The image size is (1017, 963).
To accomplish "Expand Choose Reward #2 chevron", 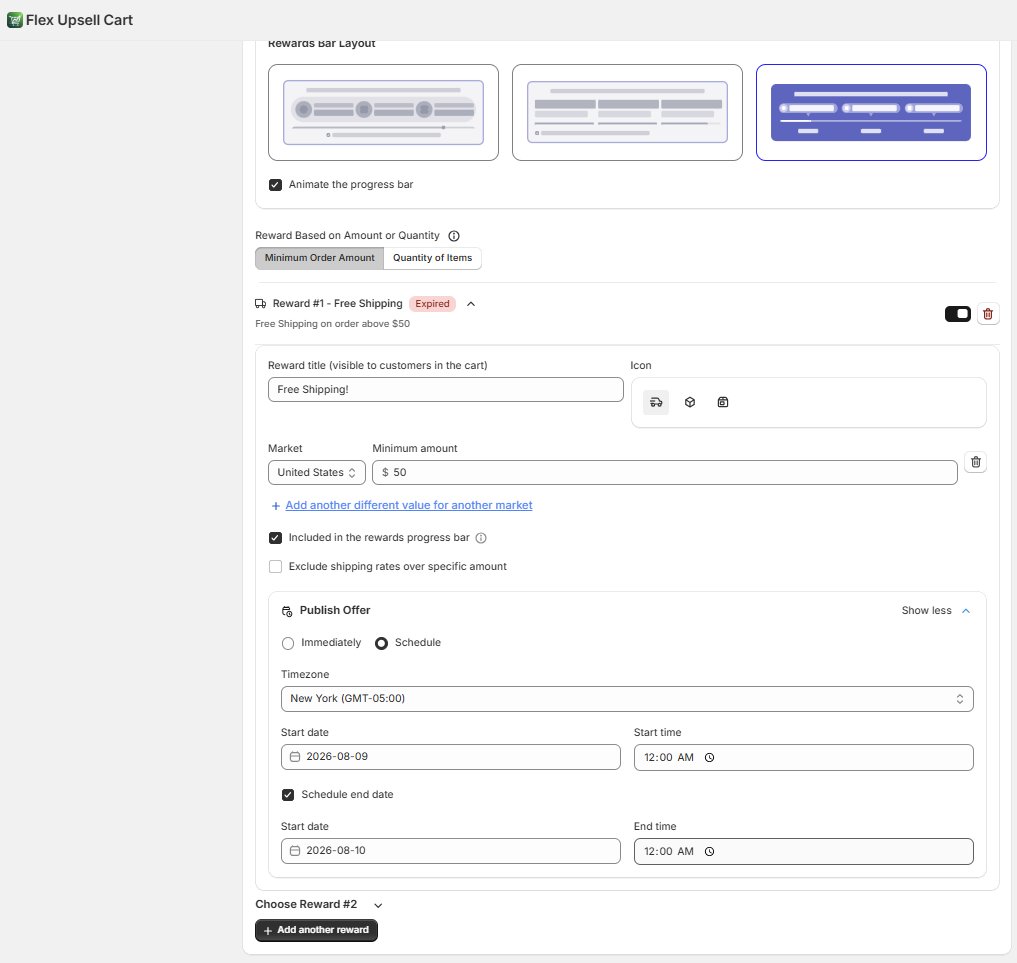I will (378, 905).
